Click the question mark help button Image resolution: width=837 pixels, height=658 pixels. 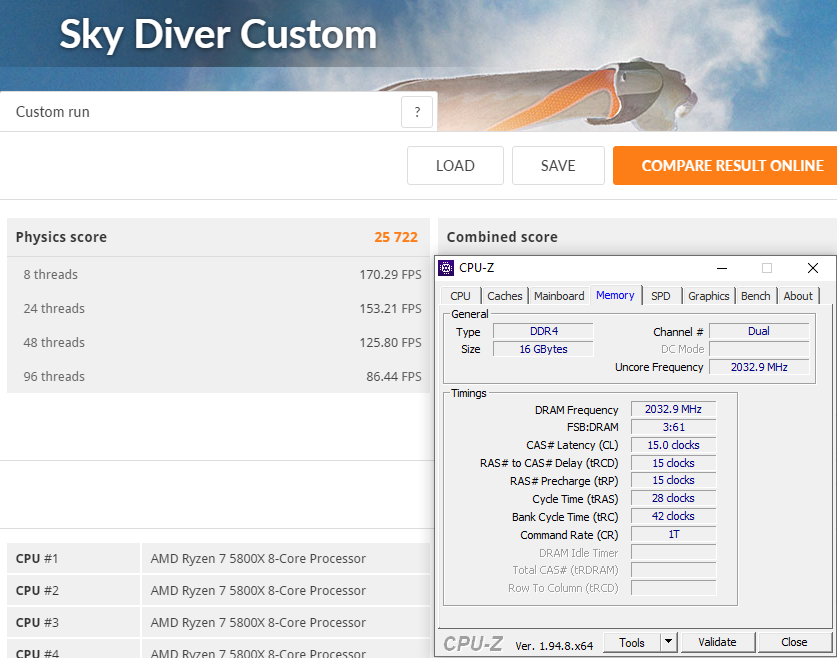(x=417, y=112)
